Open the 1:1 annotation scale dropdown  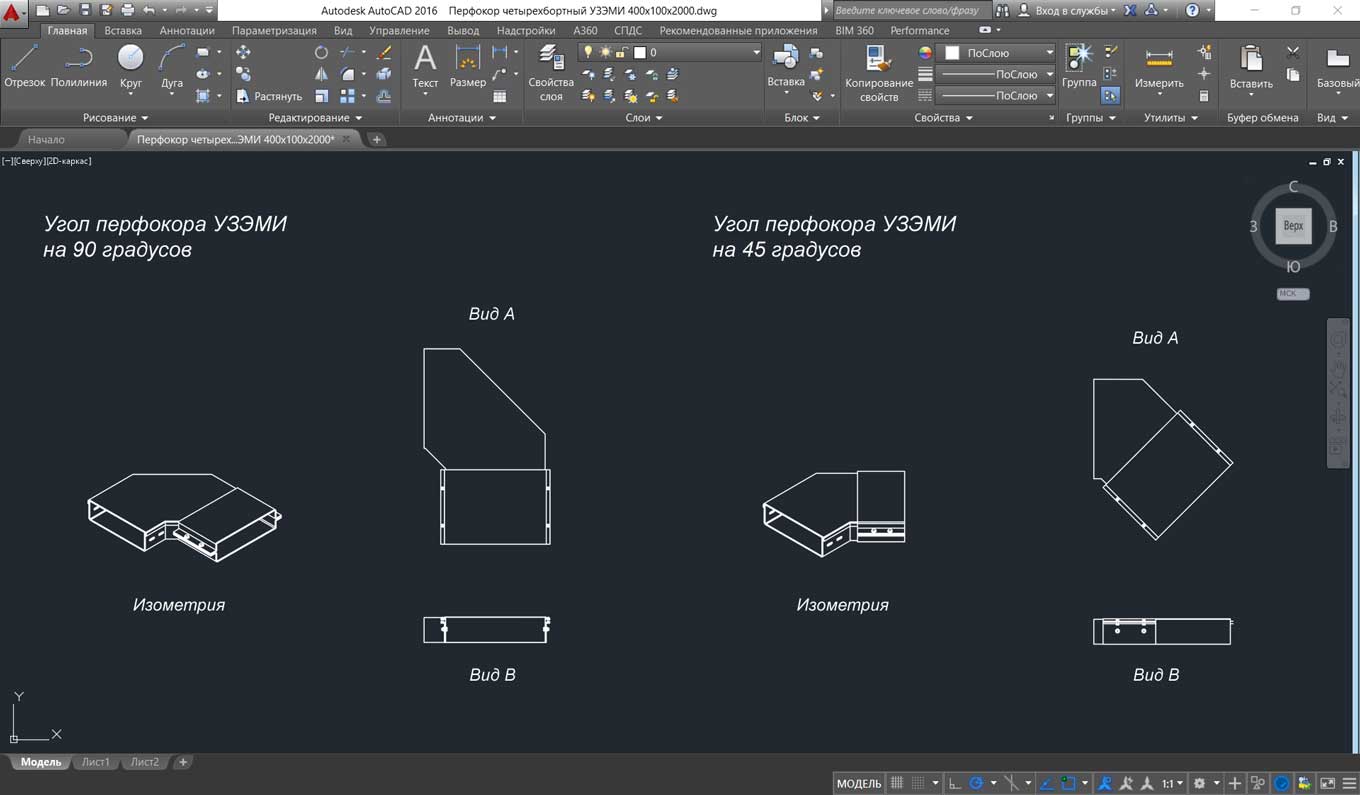click(x=1172, y=783)
